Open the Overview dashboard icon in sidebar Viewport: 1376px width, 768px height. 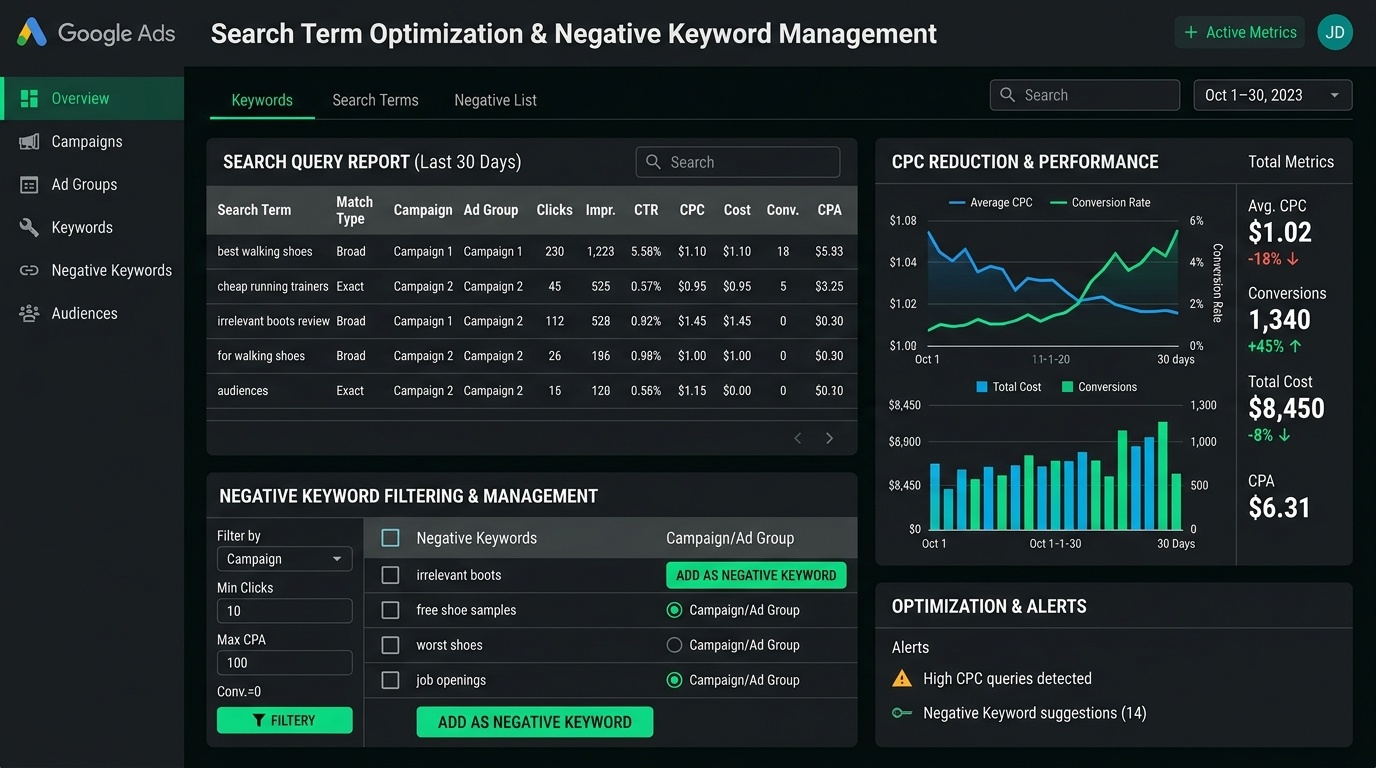29,98
